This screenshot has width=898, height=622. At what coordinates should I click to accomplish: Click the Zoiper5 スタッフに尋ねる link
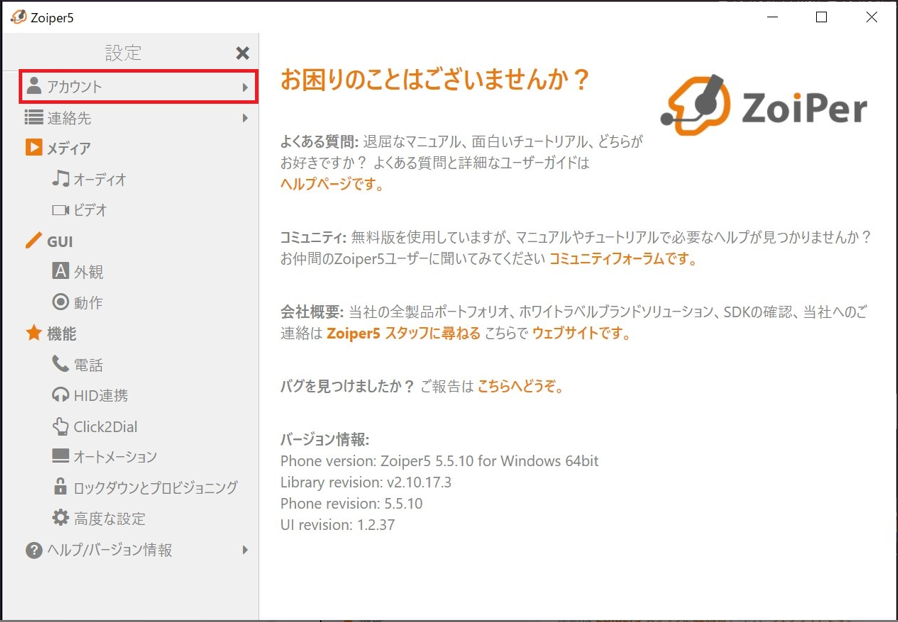click(403, 333)
